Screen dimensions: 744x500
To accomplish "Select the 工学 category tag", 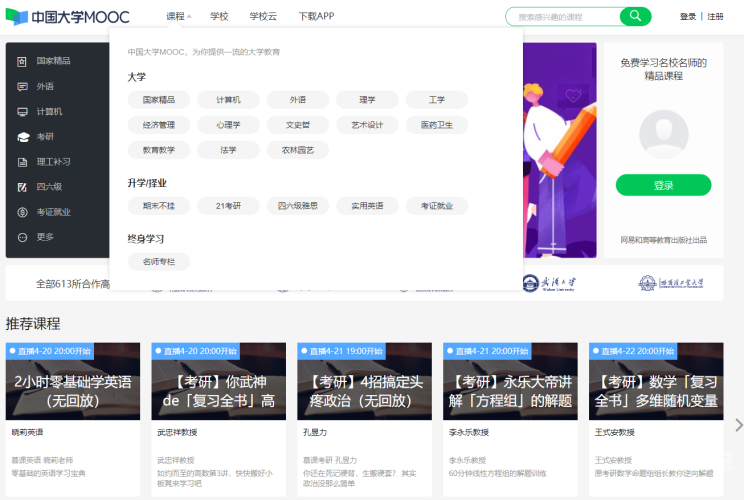I will 437,100.
